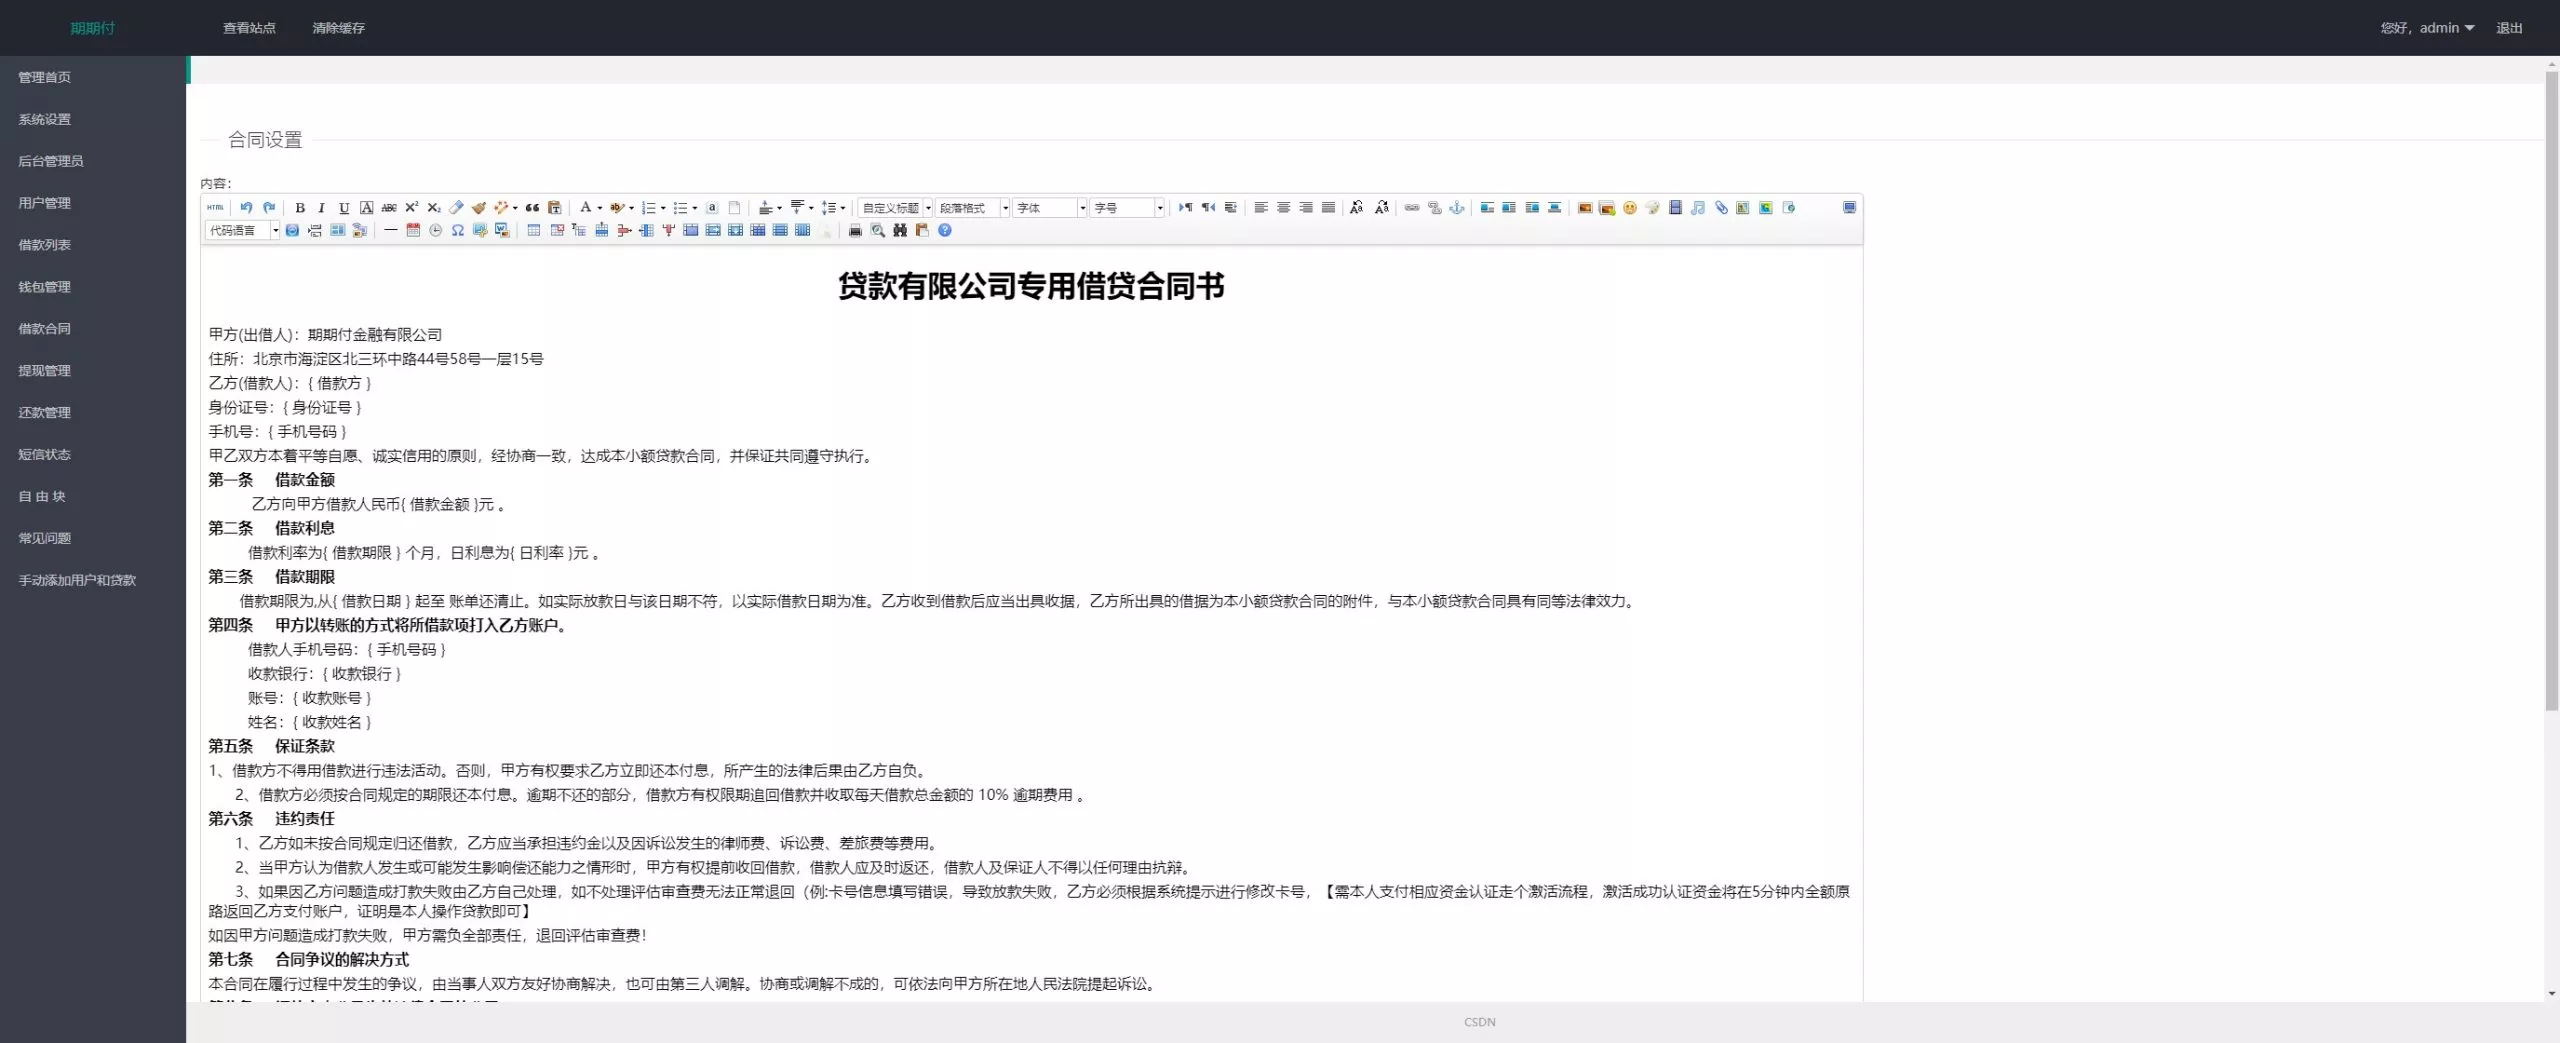Insert special character omega icon
The image size is (2560, 1043).
pyautogui.click(x=457, y=231)
